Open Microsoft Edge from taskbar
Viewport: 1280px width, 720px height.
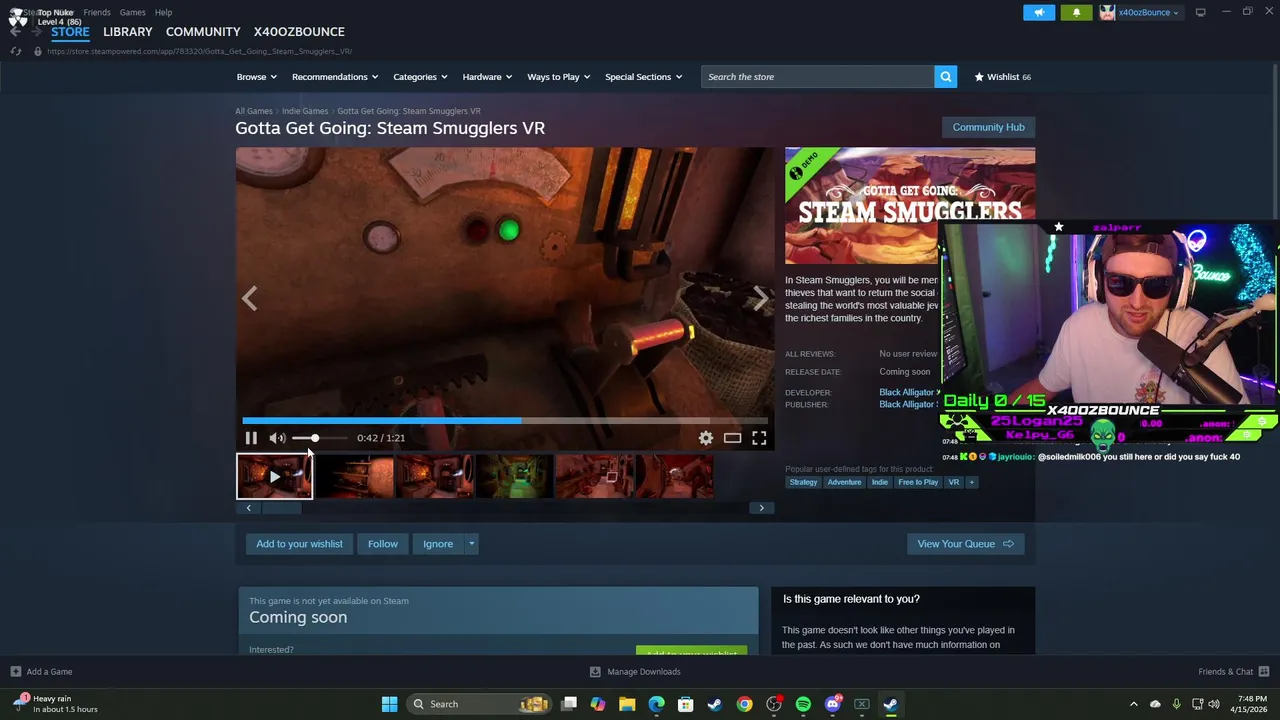pos(656,704)
